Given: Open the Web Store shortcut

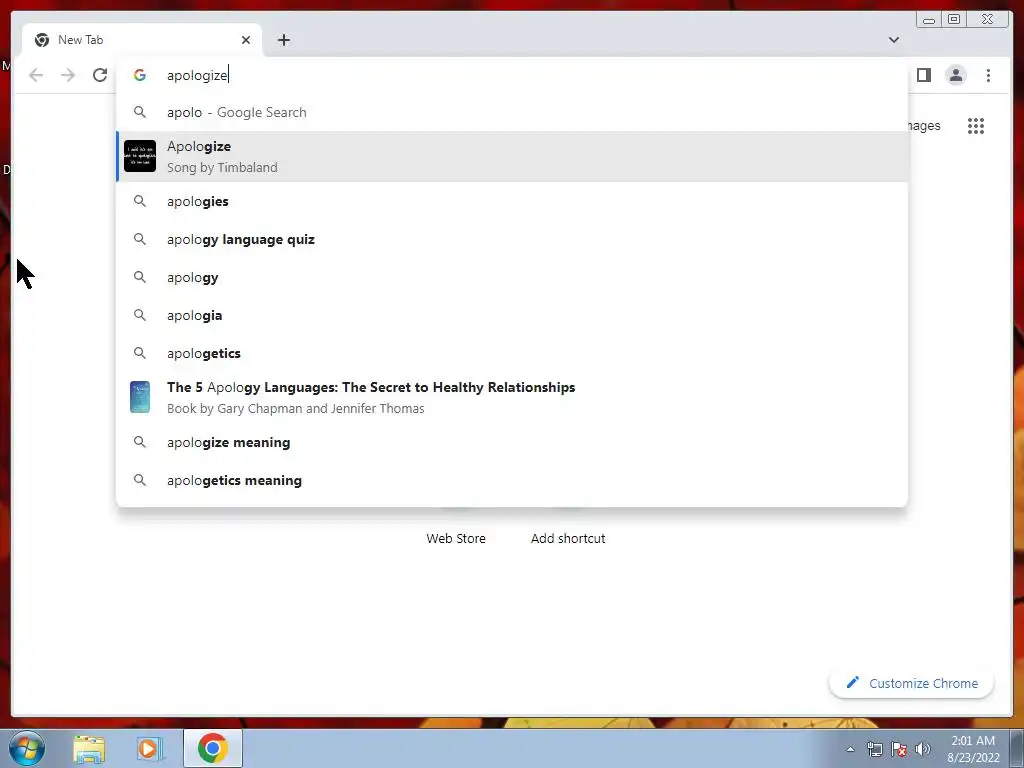Looking at the screenshot, I should (456, 538).
